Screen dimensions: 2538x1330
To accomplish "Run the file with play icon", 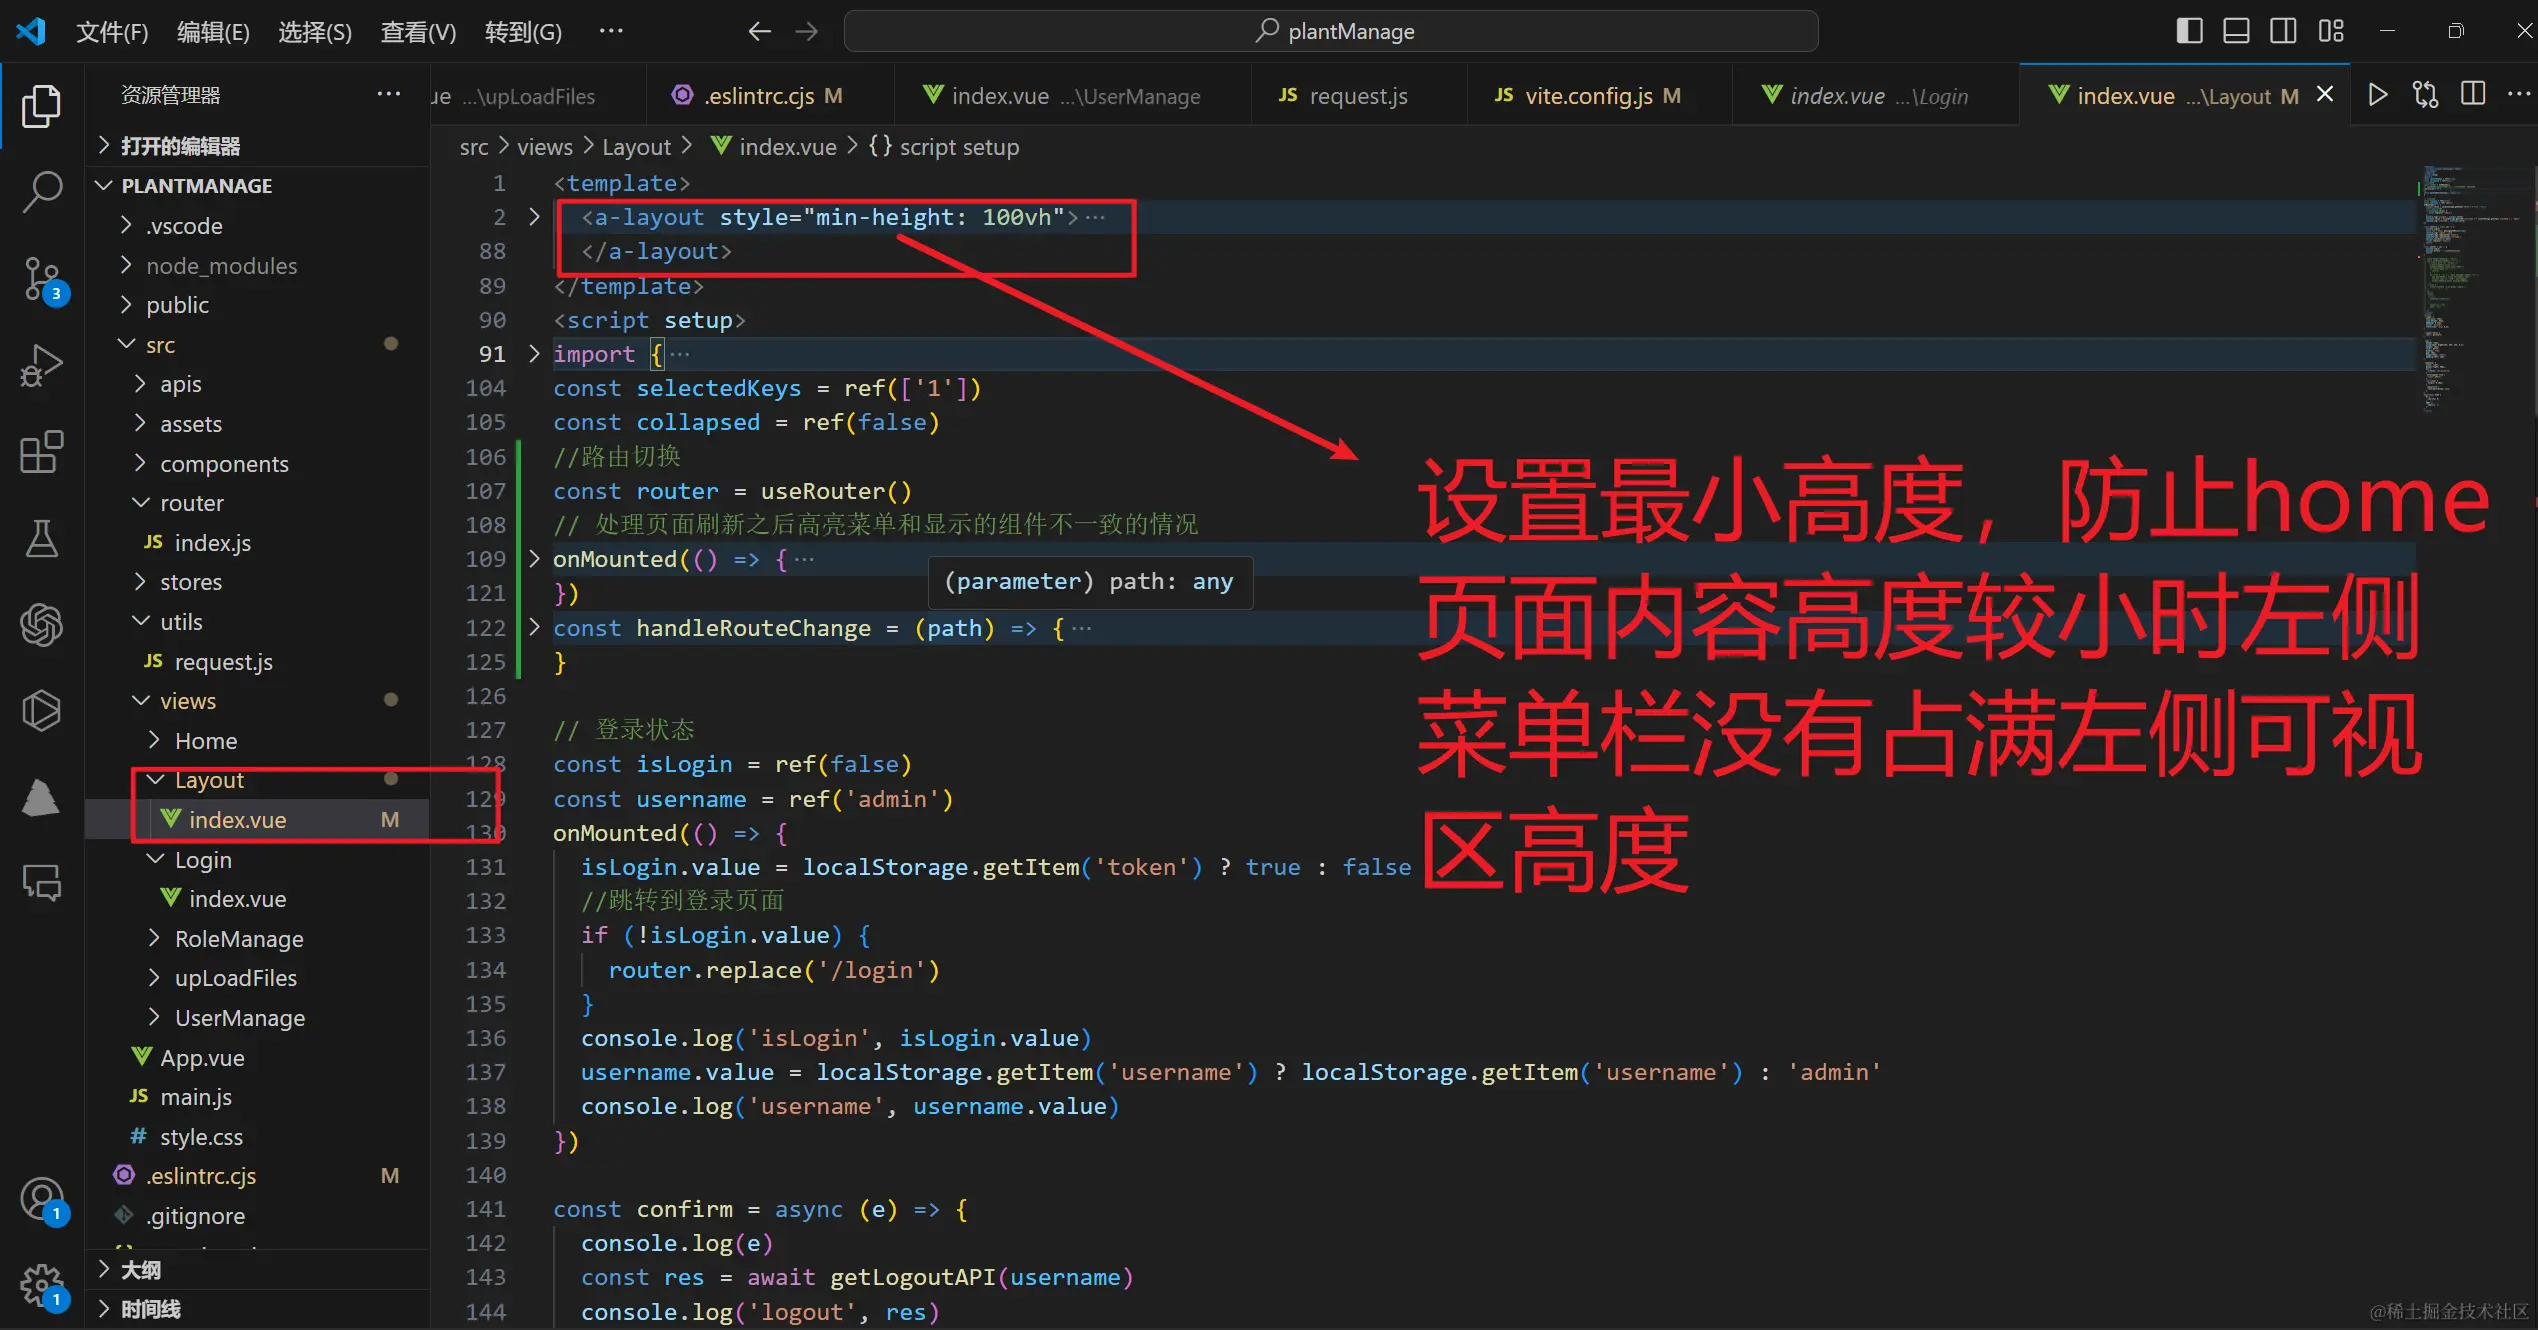I will [x=2378, y=95].
